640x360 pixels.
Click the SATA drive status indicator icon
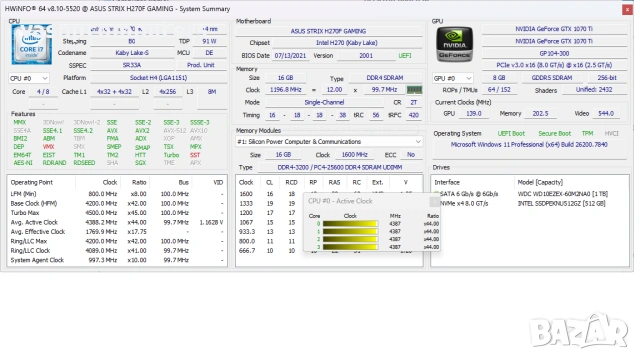(x=436, y=194)
